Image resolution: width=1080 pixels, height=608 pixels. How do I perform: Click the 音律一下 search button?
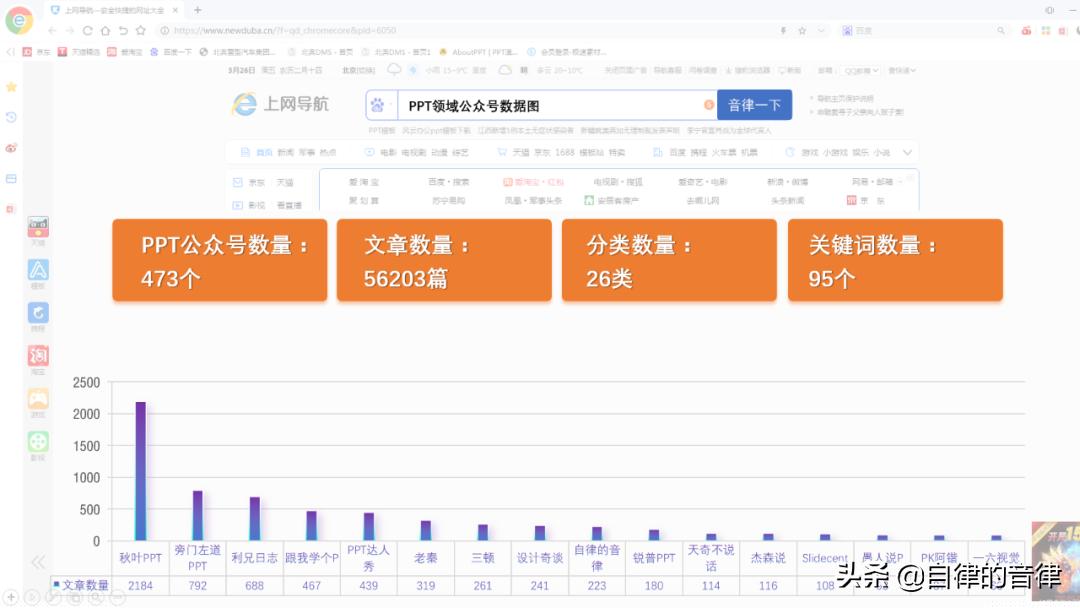point(755,104)
